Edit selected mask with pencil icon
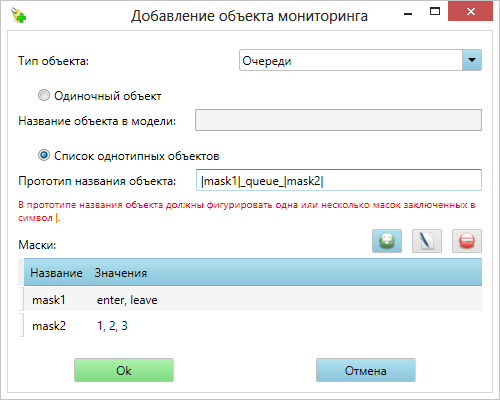Screen dimensions: 500x400 coord(427,241)
